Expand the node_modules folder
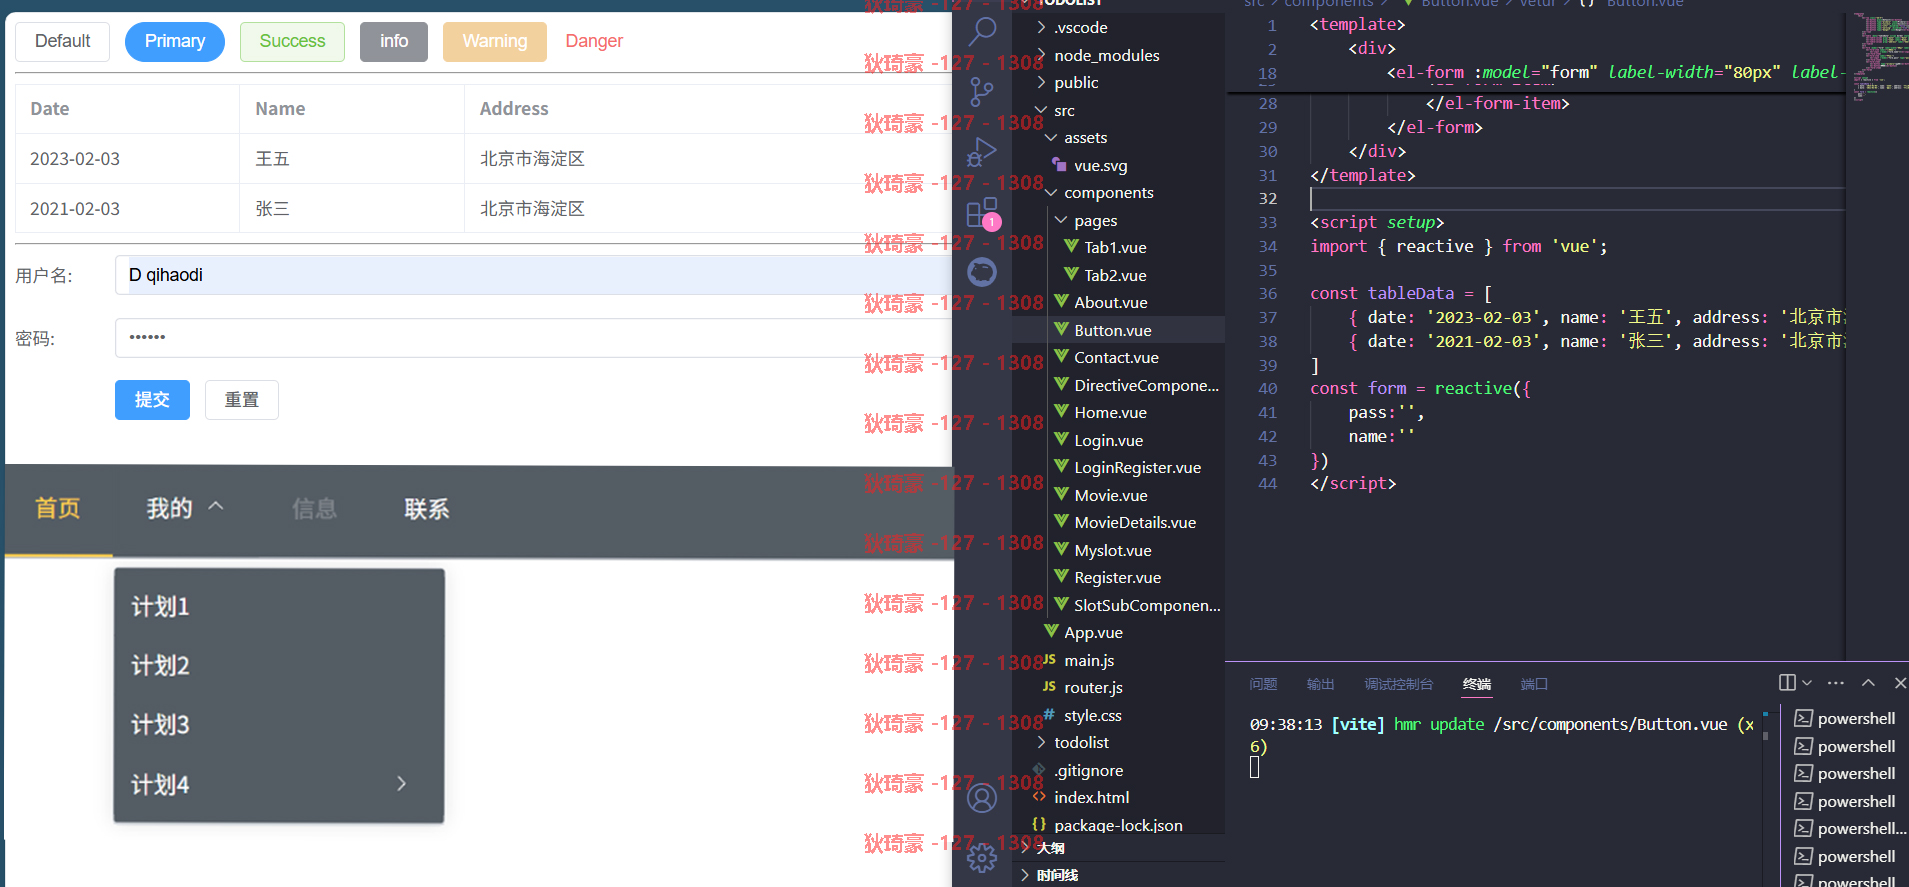Screen dimensions: 1909x887 coord(1106,55)
